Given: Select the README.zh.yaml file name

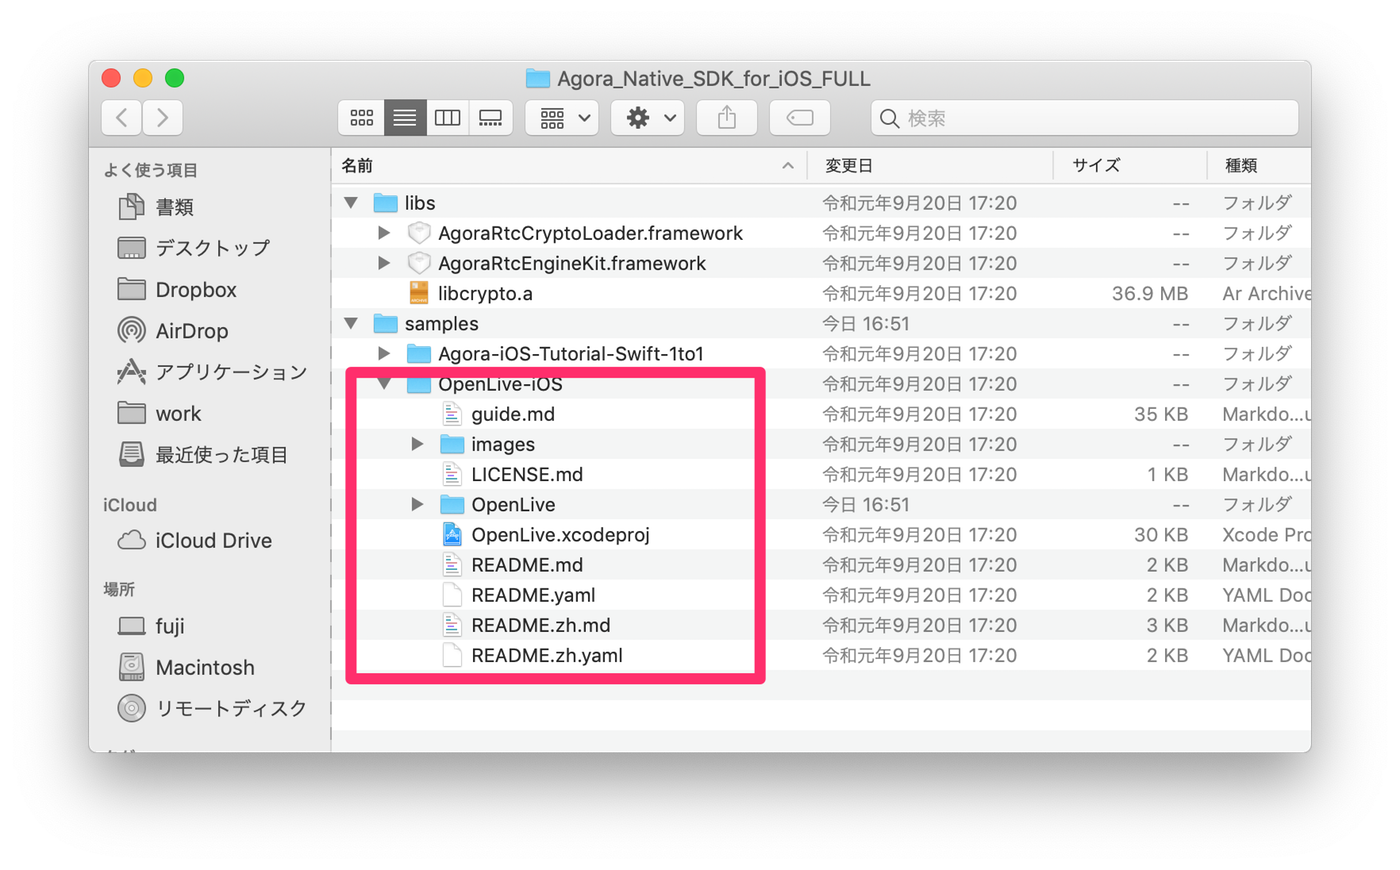Looking at the screenshot, I should click(547, 655).
